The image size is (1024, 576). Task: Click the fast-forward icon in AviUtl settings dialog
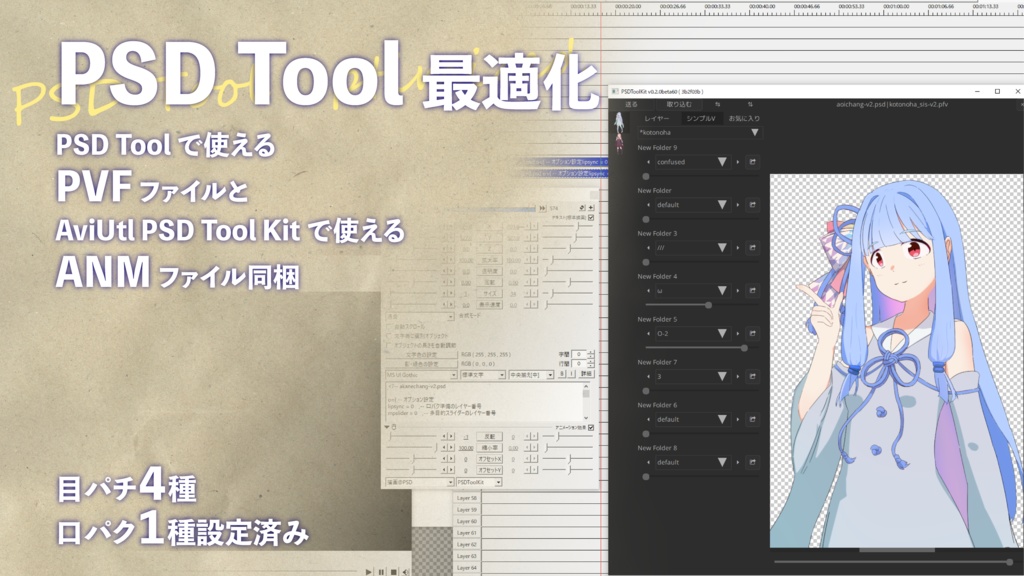coord(541,208)
